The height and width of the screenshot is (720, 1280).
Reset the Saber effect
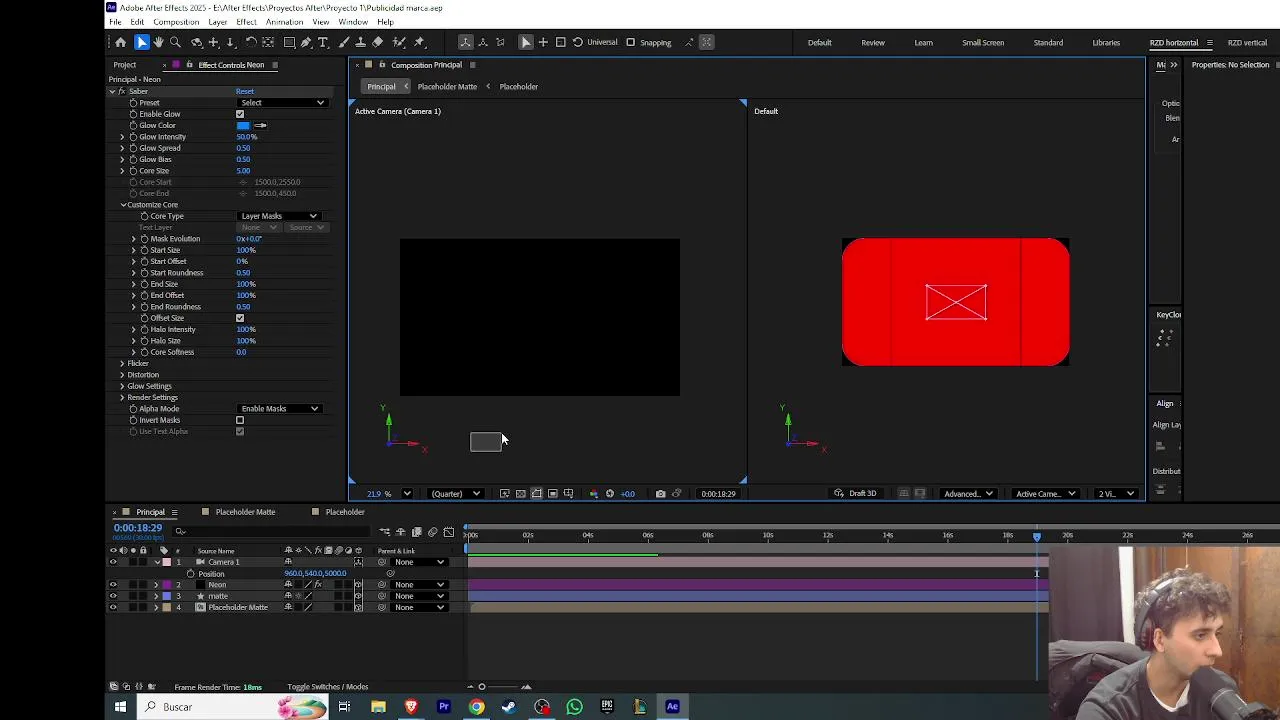click(x=245, y=91)
